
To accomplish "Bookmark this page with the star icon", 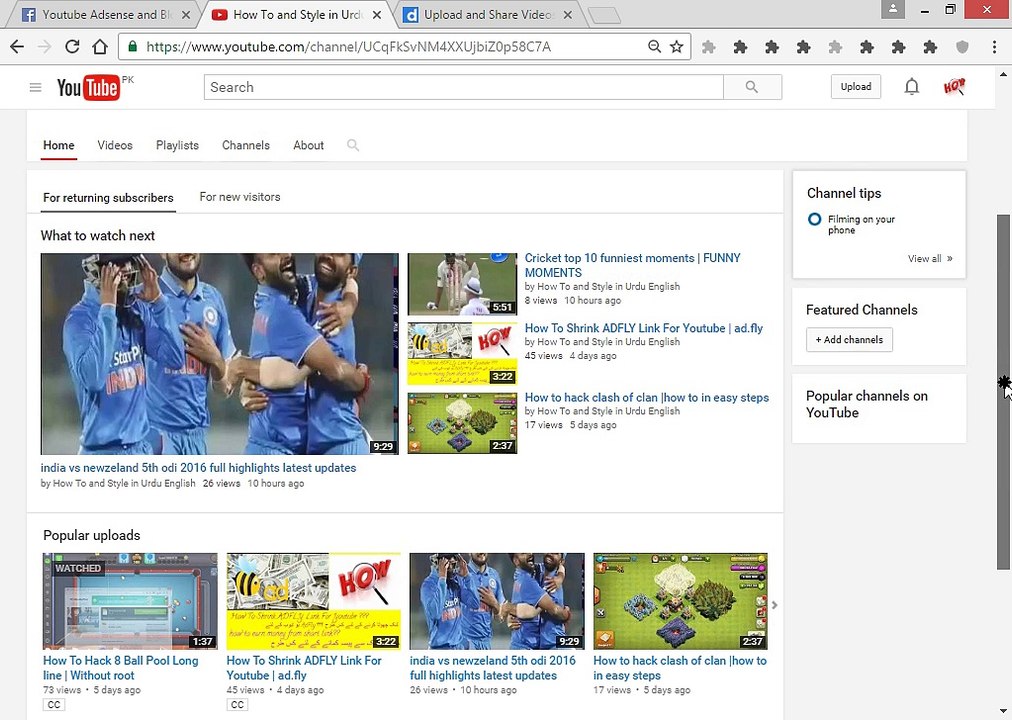I will click(676, 46).
